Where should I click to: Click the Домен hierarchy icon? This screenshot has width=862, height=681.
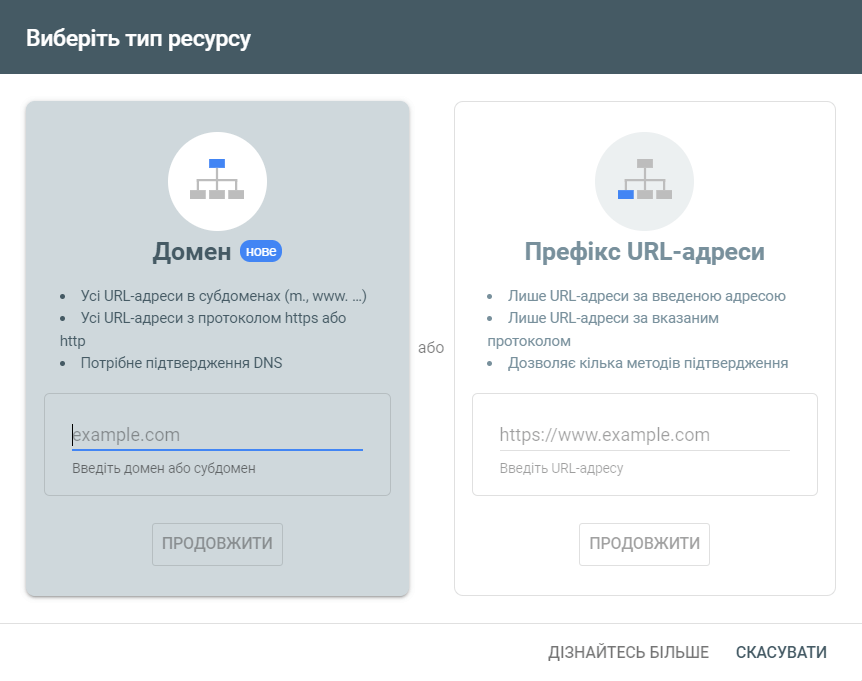pos(217,181)
